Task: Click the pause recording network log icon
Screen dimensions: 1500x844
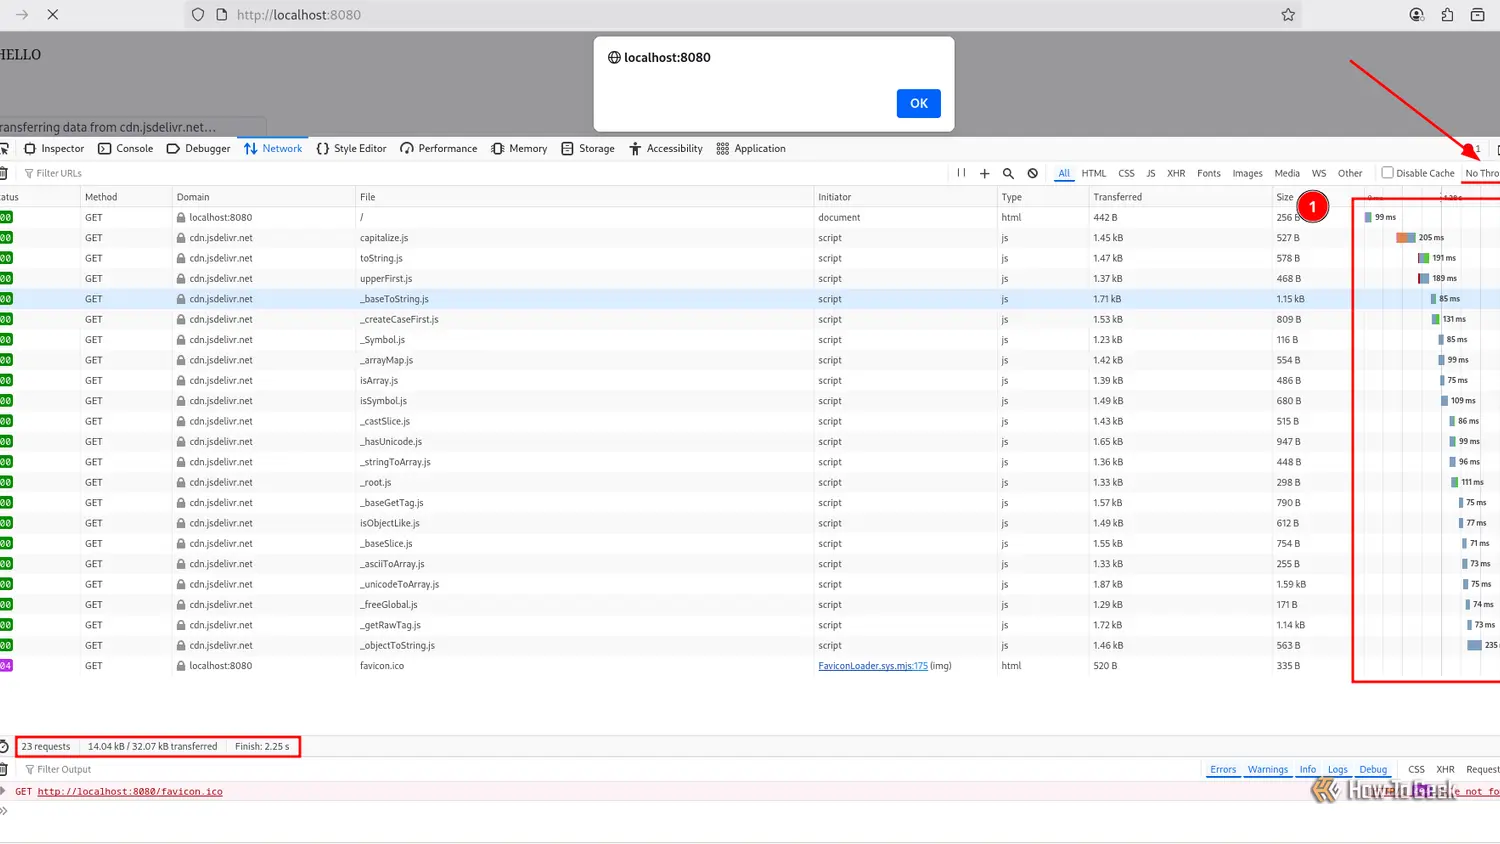Action: (961, 173)
